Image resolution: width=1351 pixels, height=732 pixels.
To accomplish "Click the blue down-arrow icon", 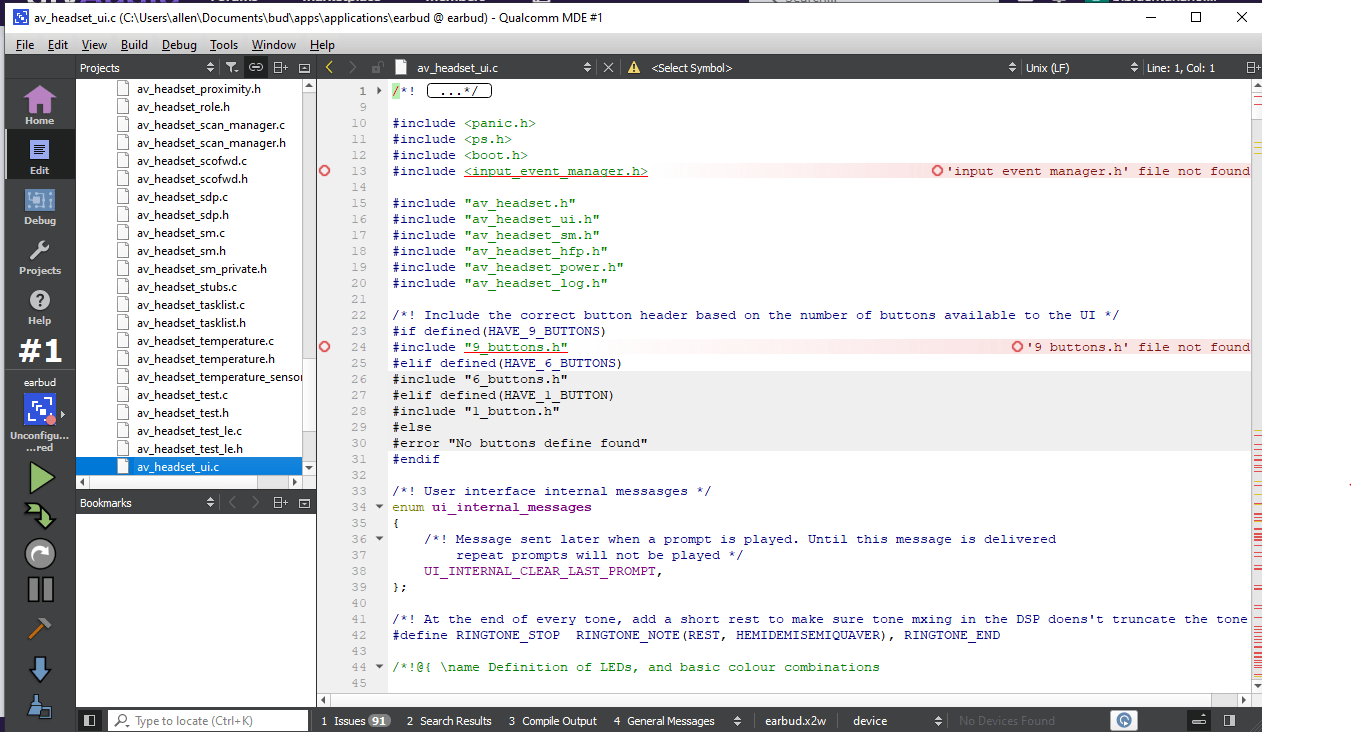I will [40, 669].
